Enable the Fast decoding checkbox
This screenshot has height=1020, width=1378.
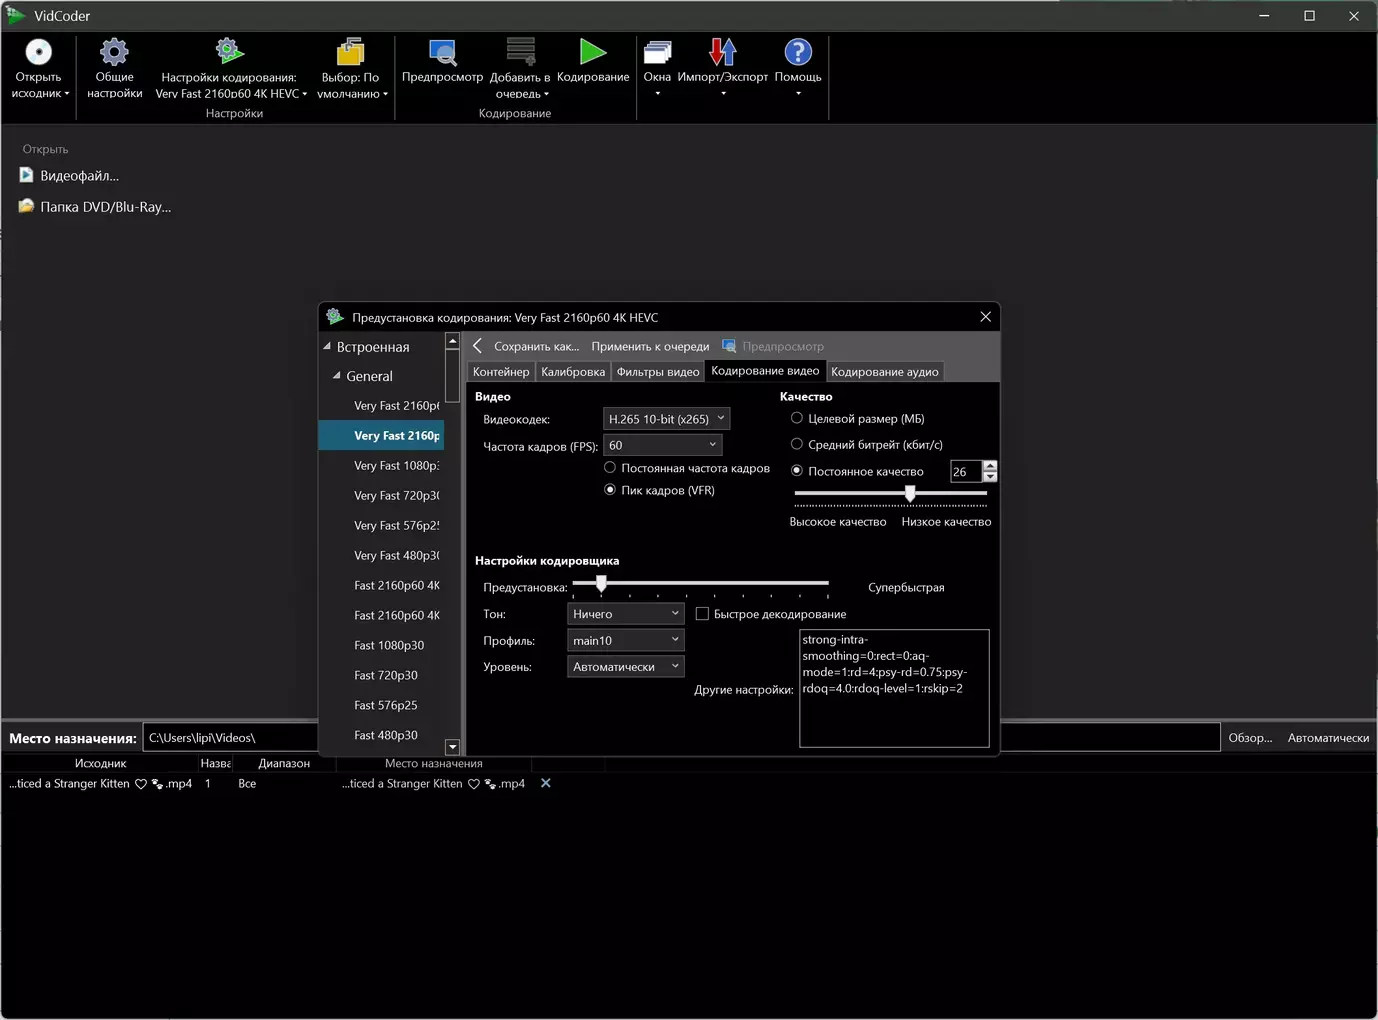pyautogui.click(x=702, y=614)
